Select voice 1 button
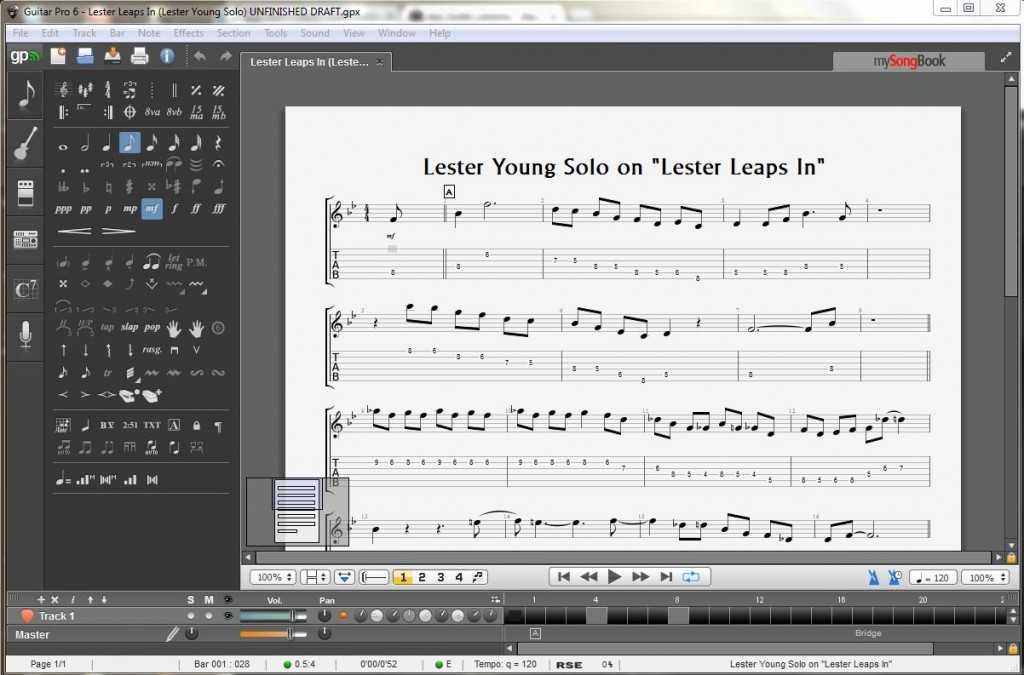This screenshot has height=675, width=1024. (403, 577)
